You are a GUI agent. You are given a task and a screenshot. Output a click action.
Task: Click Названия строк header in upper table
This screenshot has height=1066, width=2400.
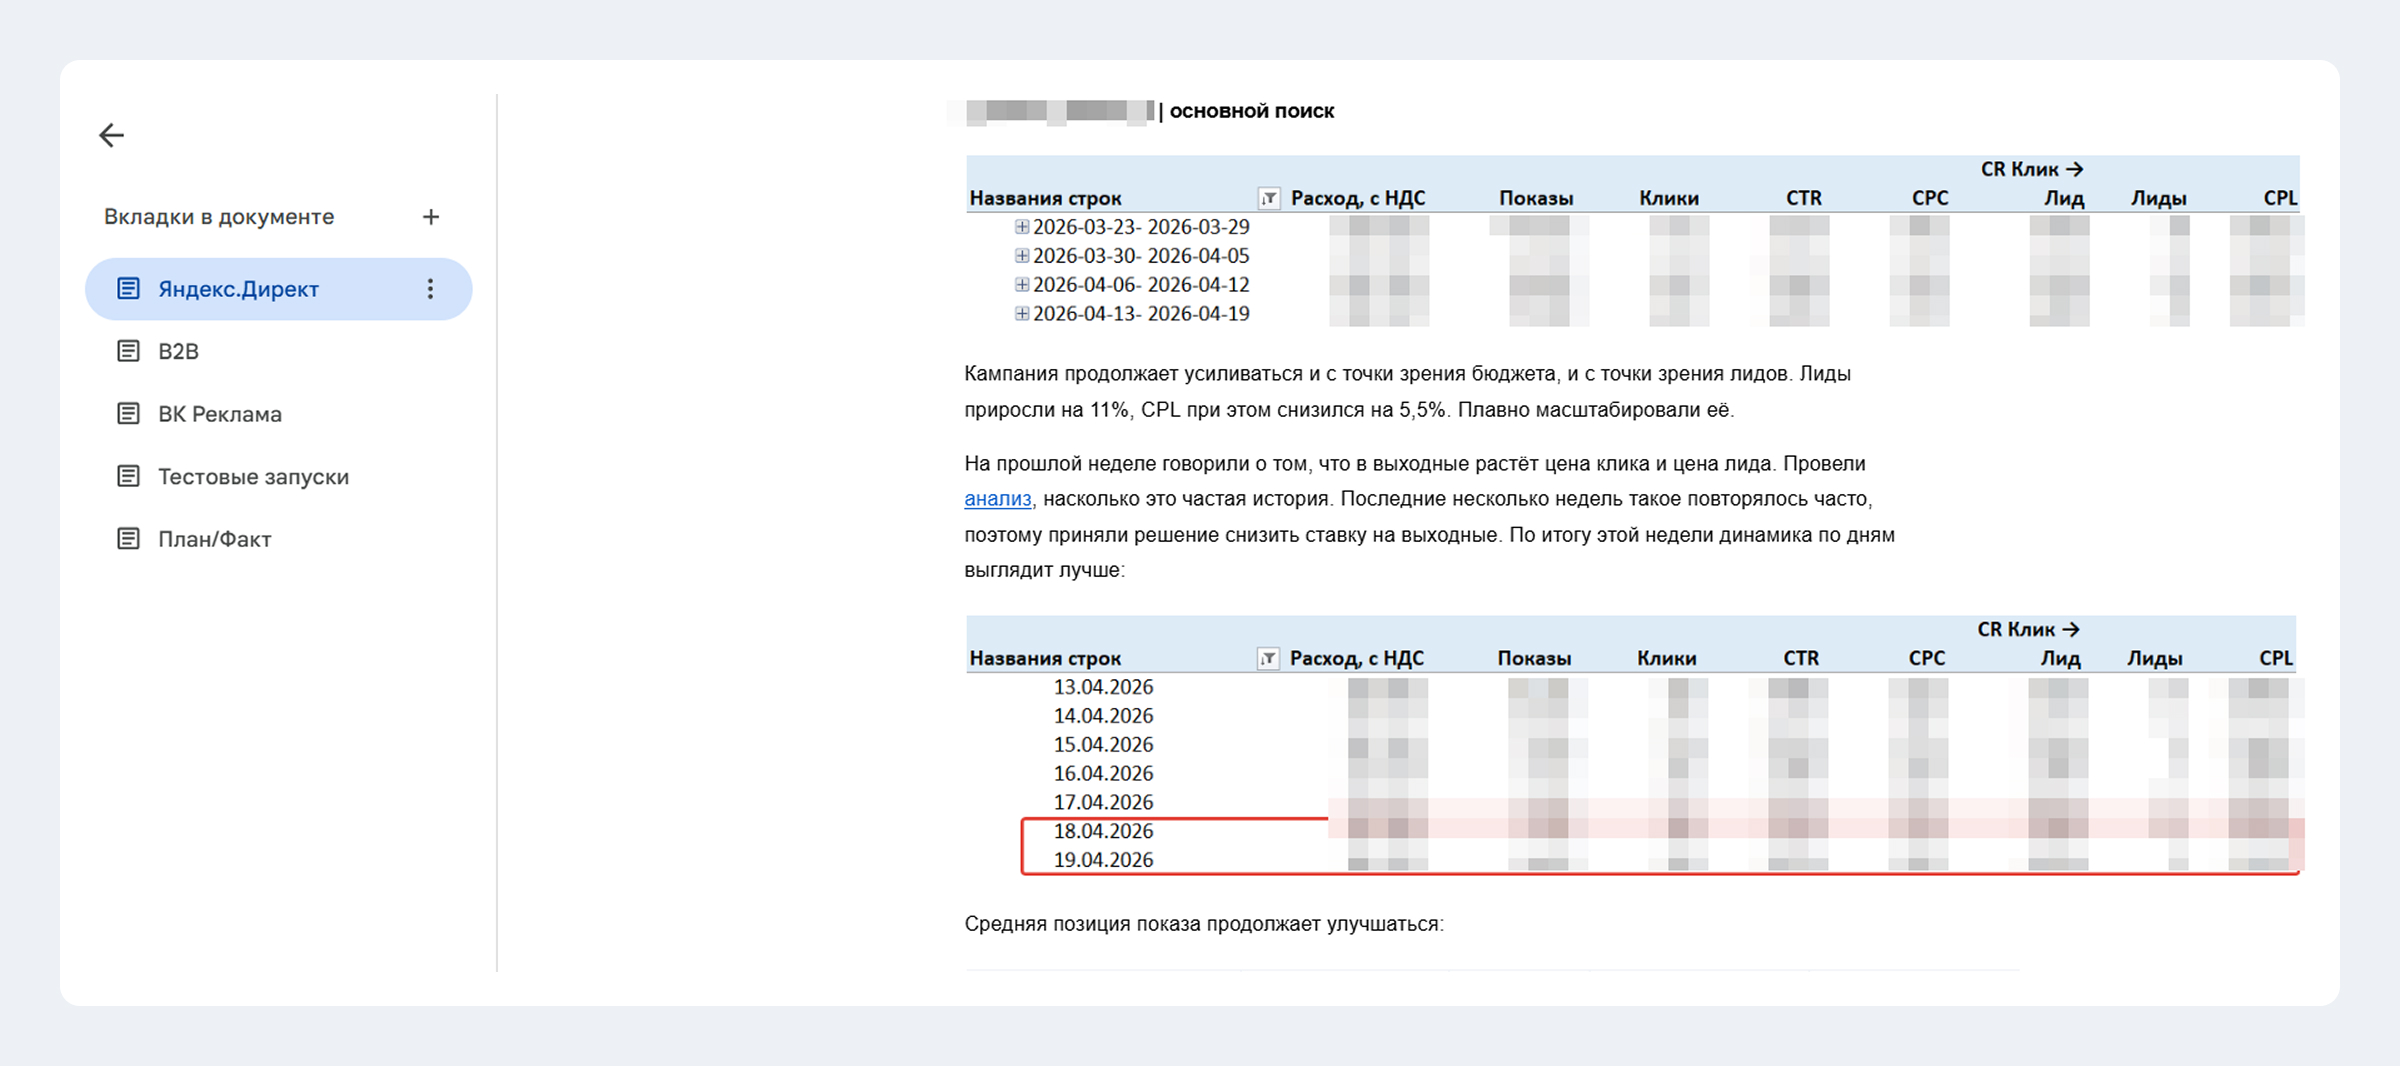point(1045,198)
